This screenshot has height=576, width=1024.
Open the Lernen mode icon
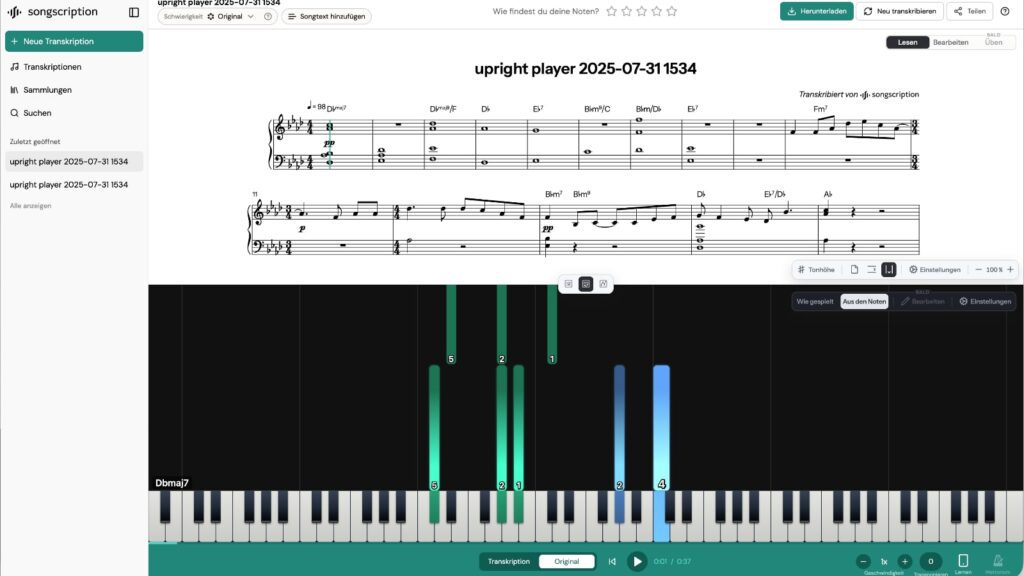point(963,562)
